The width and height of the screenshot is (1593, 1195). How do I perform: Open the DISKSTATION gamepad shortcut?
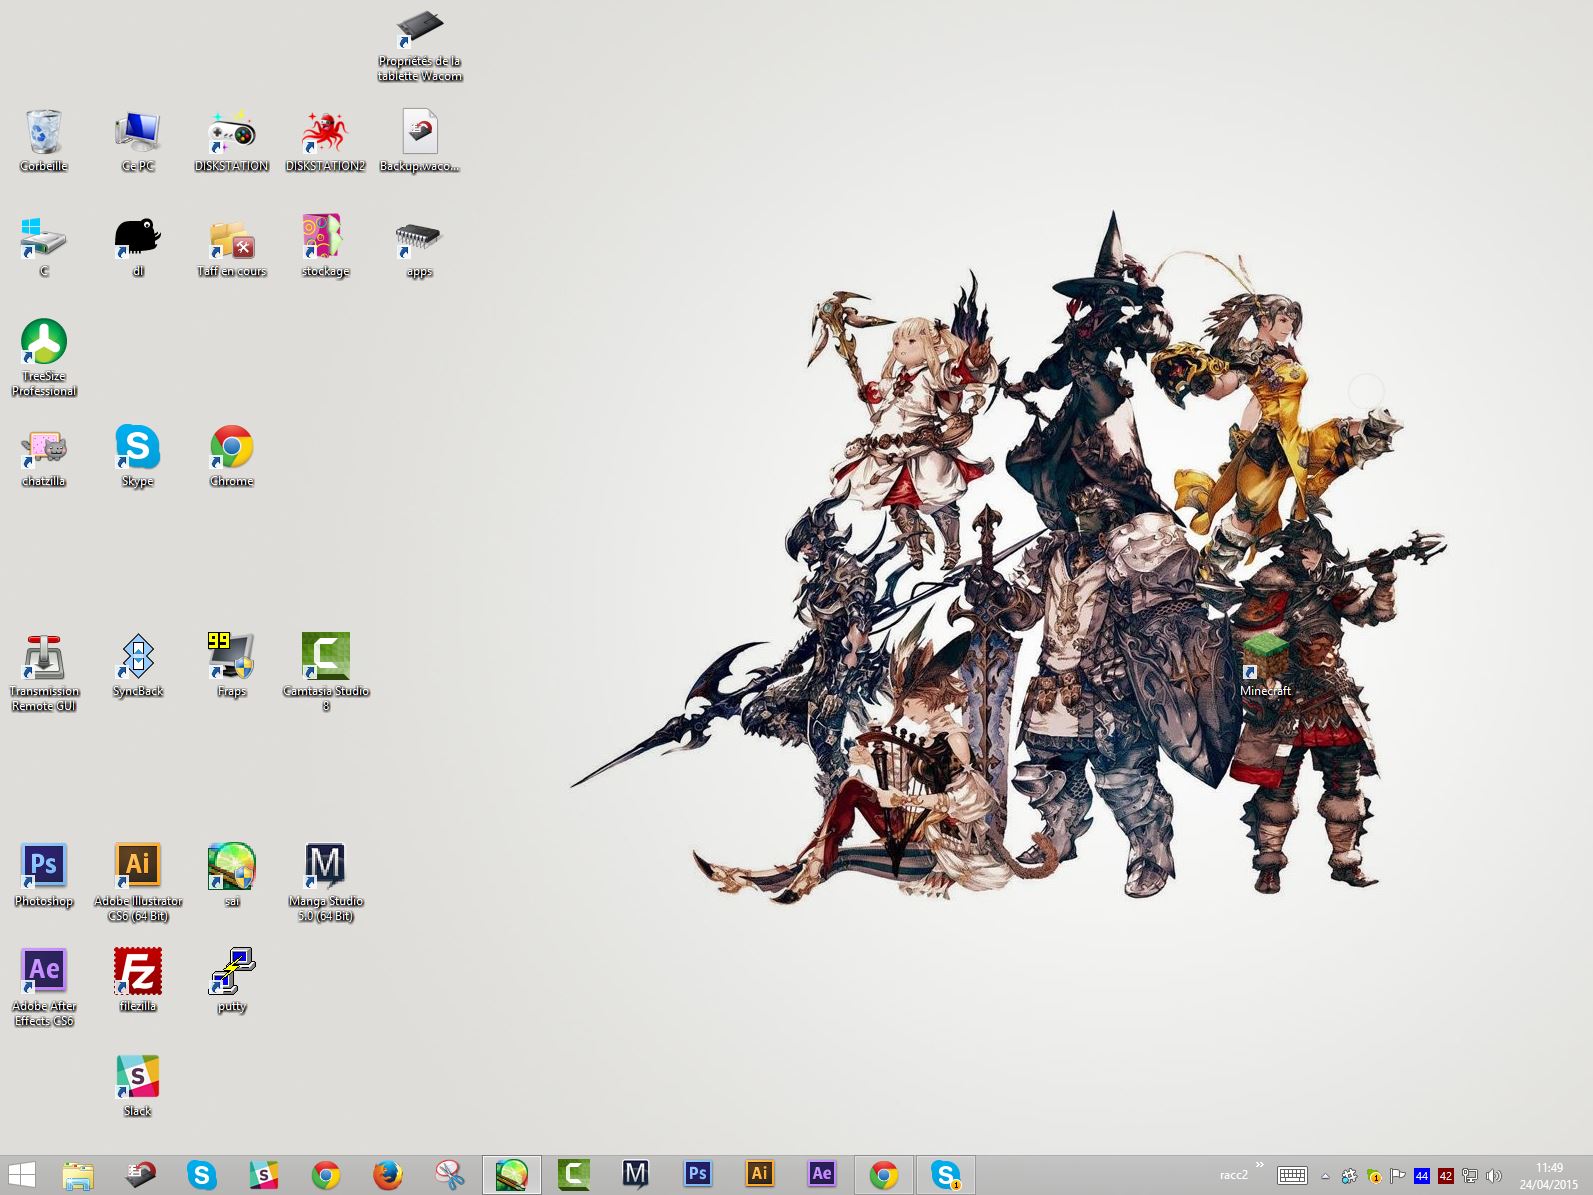pos(231,141)
